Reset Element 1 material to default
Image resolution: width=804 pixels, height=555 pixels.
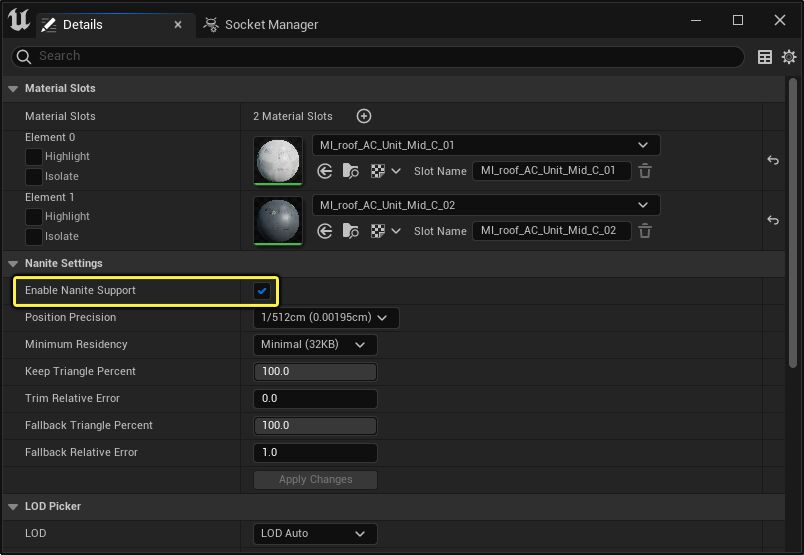coord(773,220)
